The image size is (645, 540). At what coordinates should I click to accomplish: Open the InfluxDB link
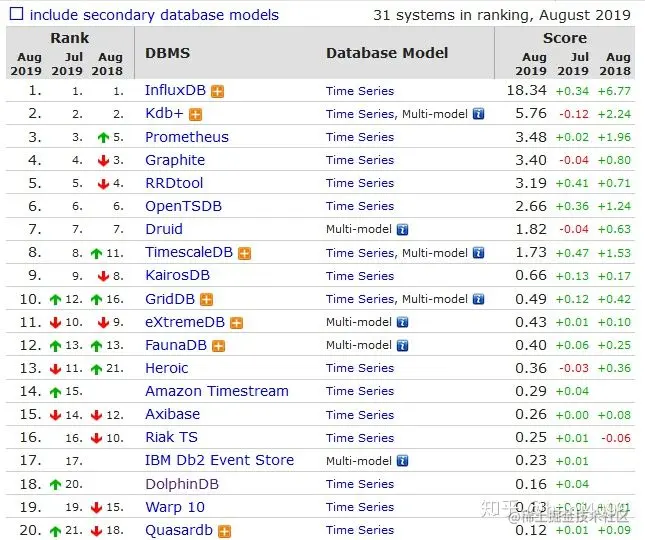(x=175, y=90)
